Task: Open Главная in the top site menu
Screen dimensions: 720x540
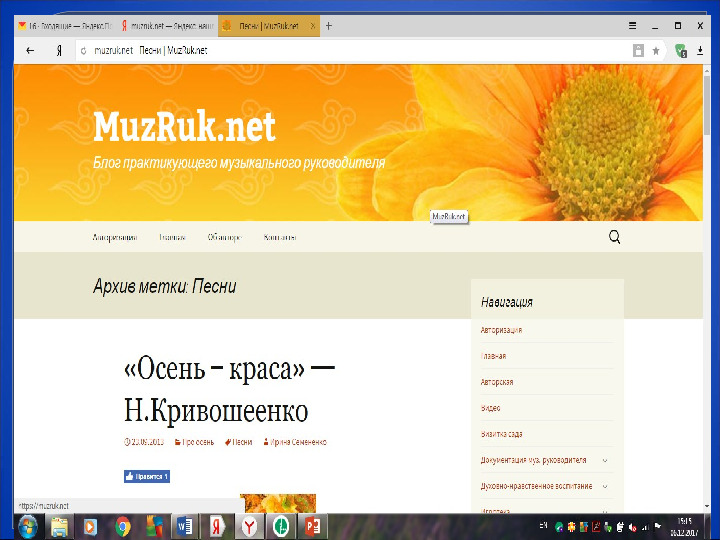Action: point(172,237)
